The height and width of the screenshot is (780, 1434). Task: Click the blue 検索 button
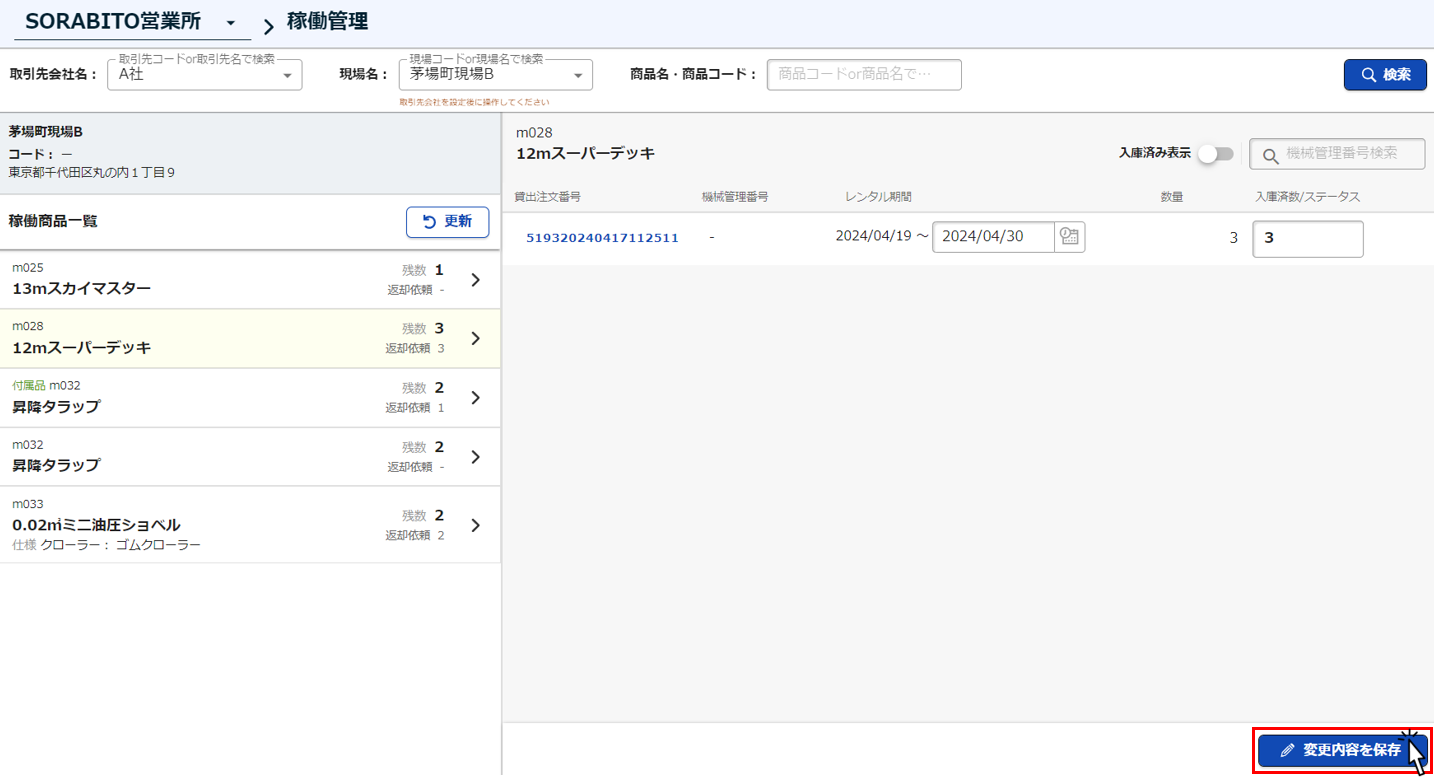[1385, 75]
